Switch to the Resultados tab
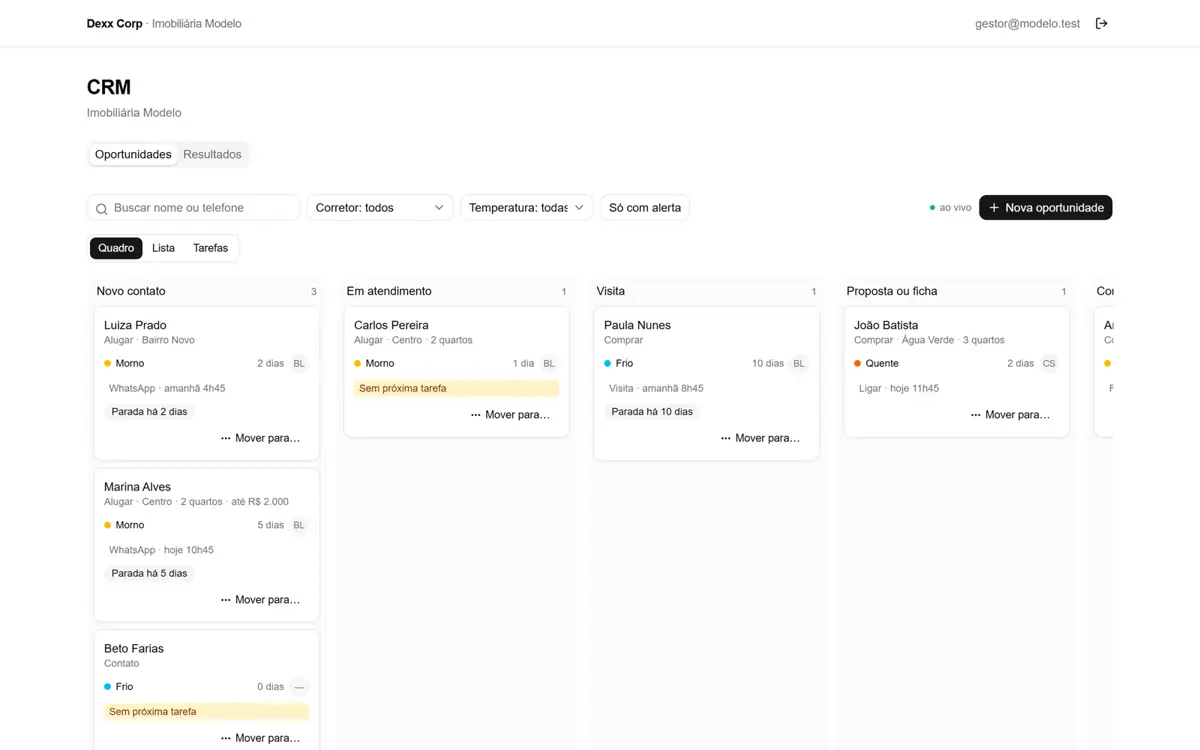 point(212,154)
